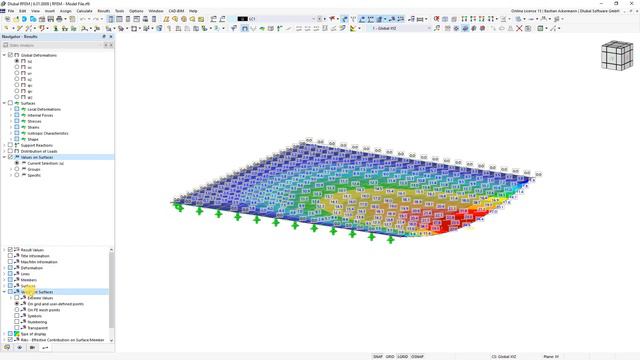Image resolution: width=640 pixels, height=360 pixels.
Task: Toggle the Result Values checkbox
Action: pos(11,250)
